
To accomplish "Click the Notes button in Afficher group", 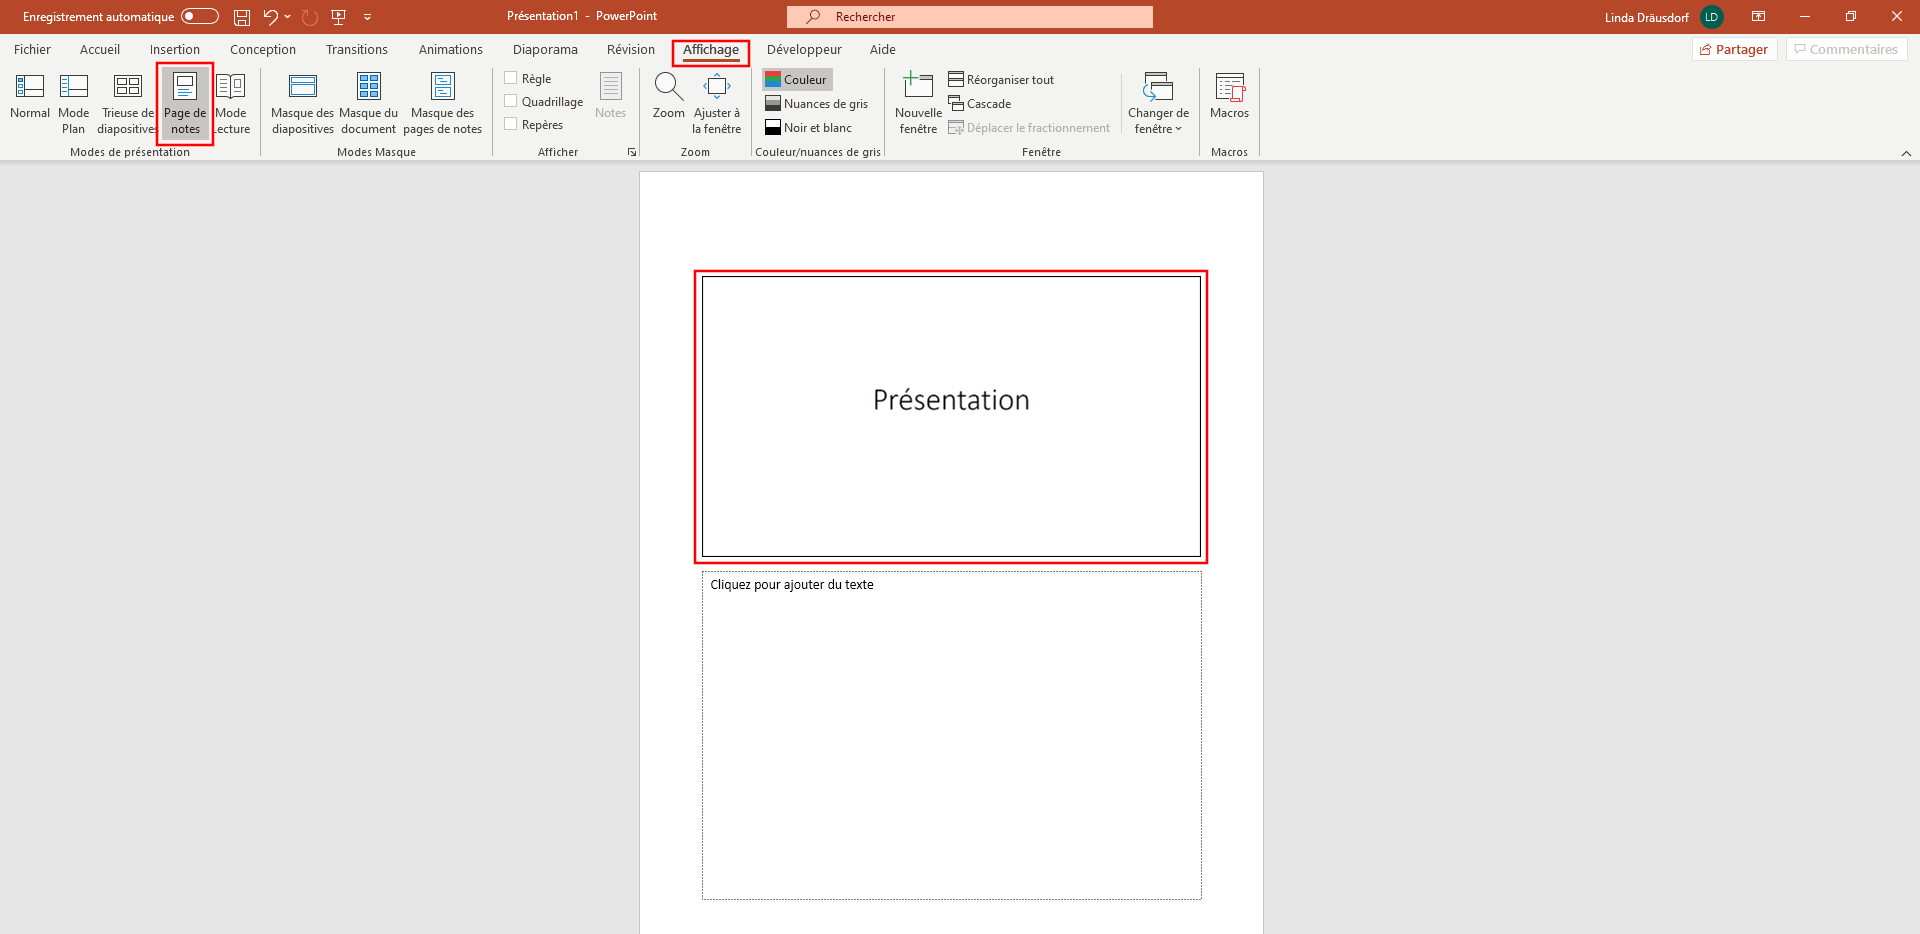I will (x=610, y=96).
